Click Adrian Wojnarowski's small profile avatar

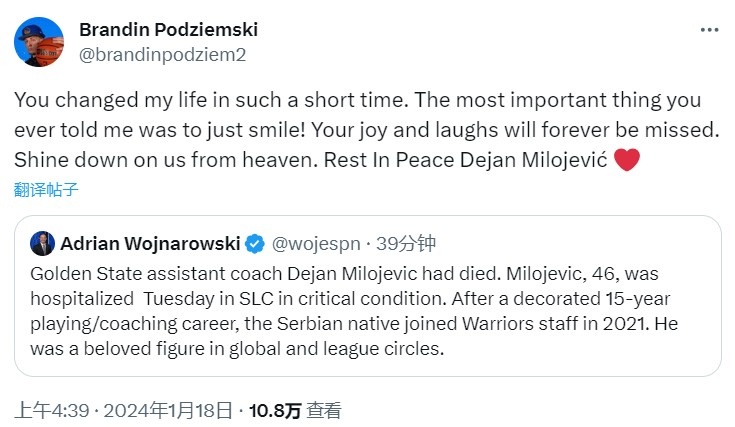pyautogui.click(x=42, y=243)
